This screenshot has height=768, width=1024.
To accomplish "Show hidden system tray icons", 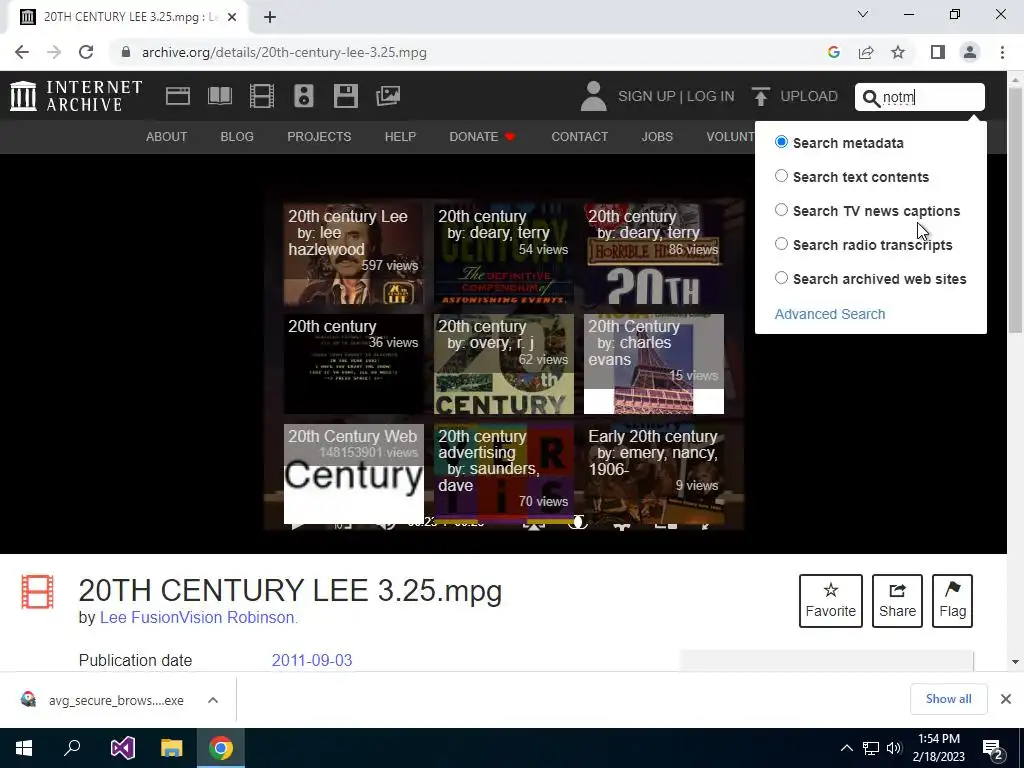I will (846, 748).
